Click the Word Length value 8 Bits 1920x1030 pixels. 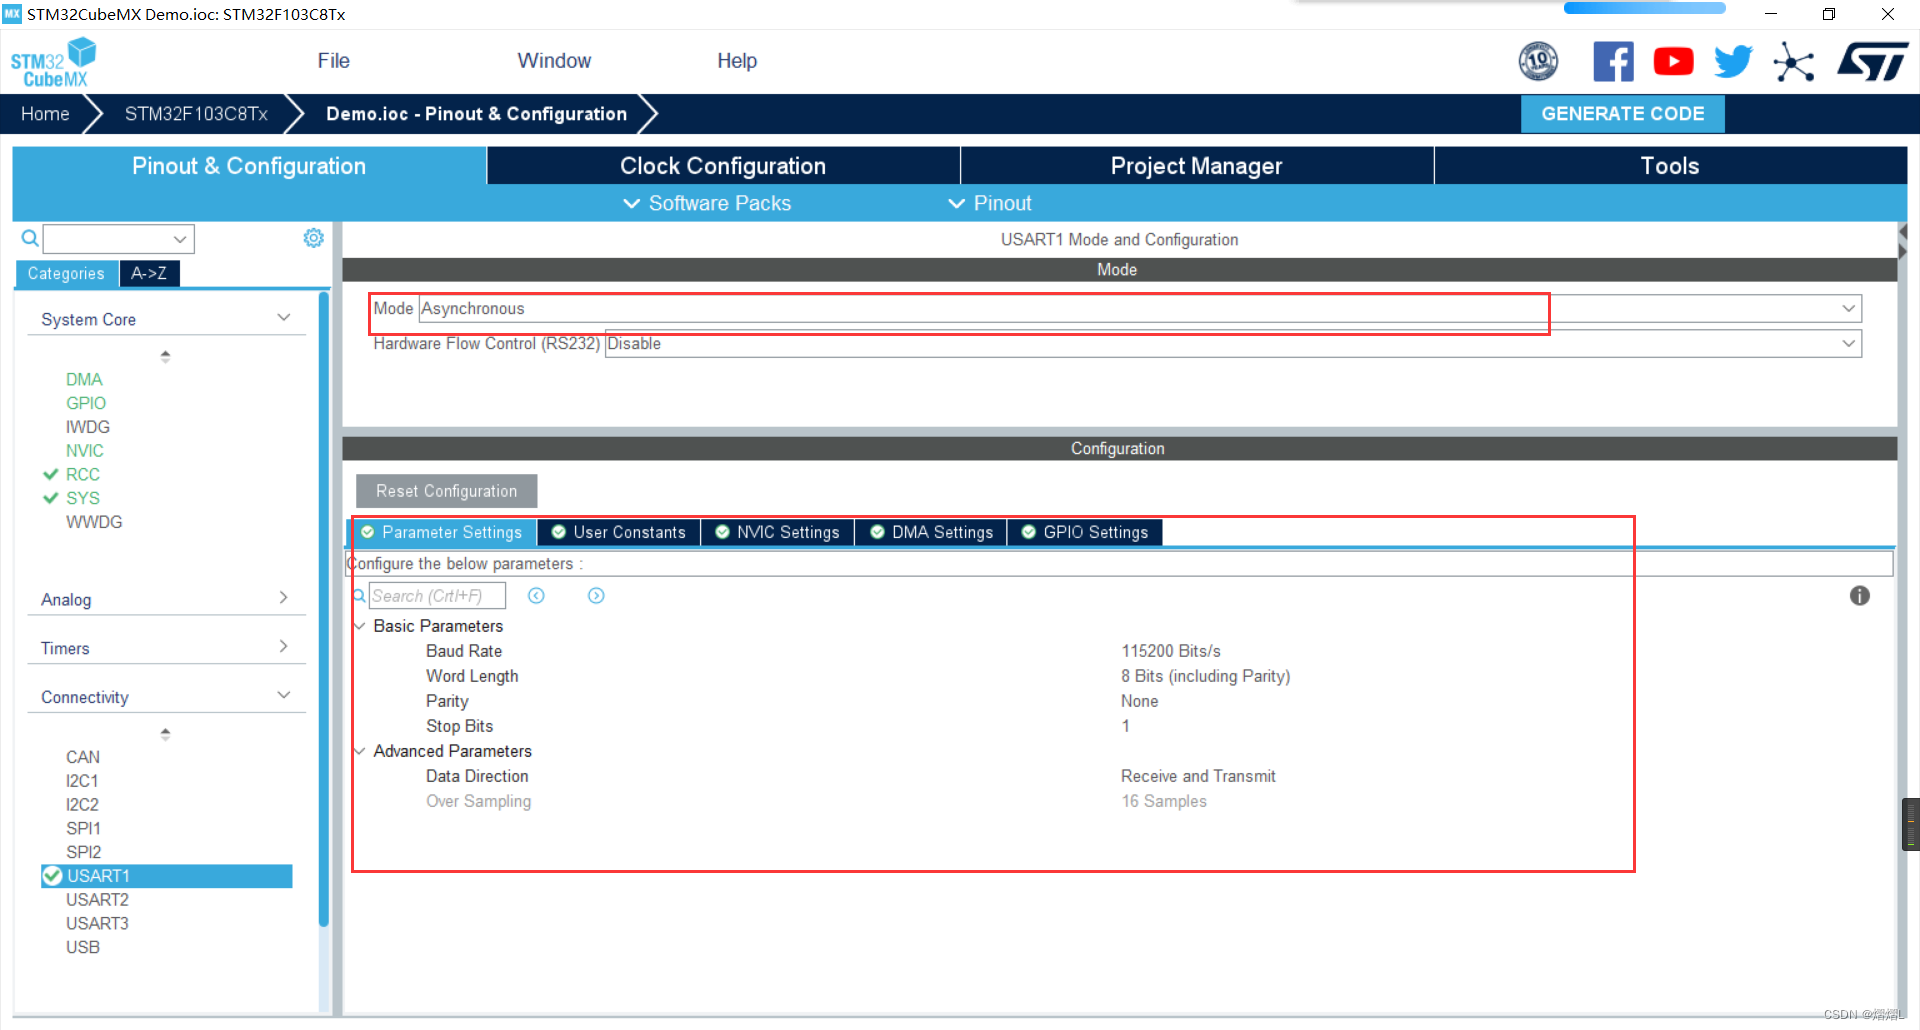click(1205, 676)
